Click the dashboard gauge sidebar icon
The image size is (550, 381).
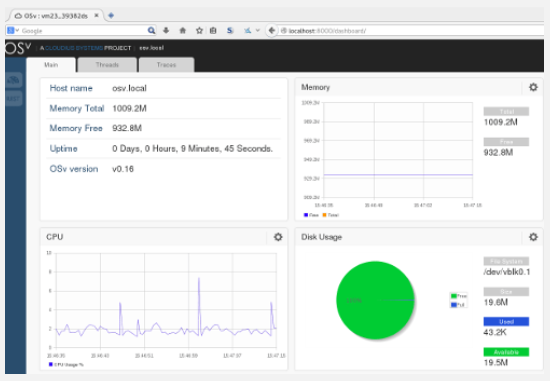pos(14,80)
